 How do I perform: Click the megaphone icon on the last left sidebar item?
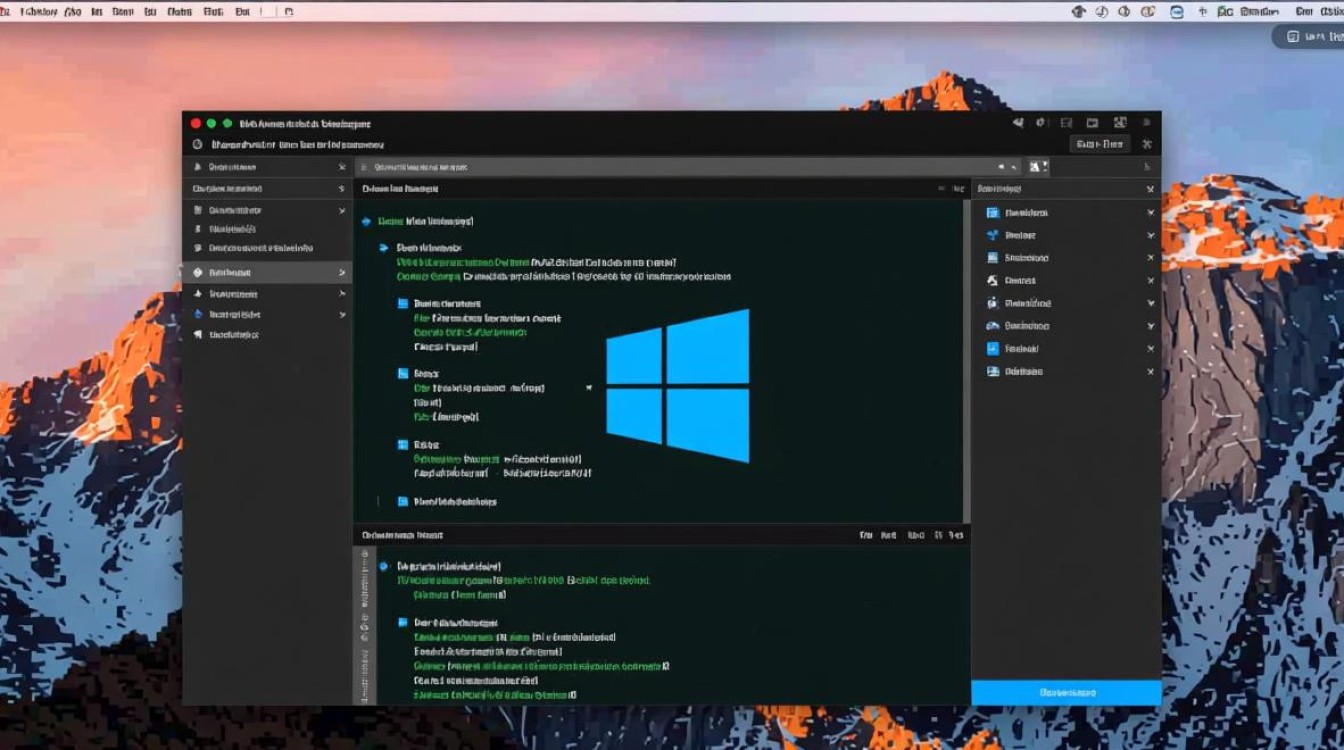coord(198,335)
